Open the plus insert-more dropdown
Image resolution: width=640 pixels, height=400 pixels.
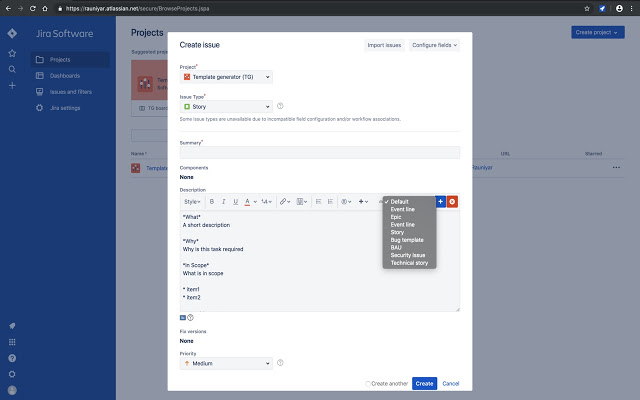(x=363, y=202)
